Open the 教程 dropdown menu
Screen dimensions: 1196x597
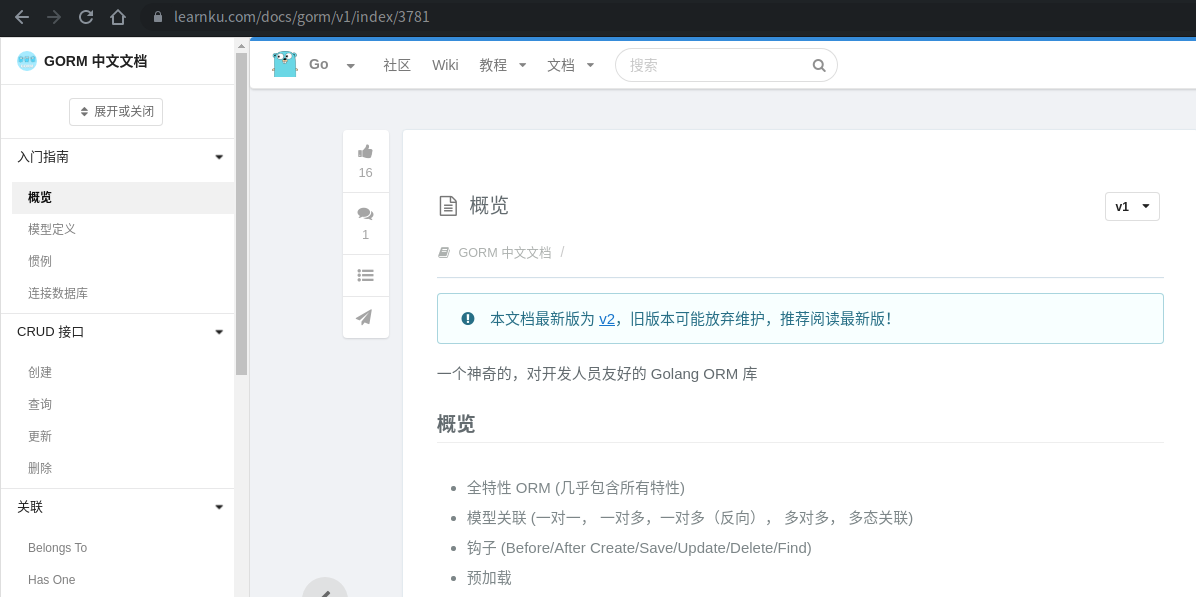point(503,65)
